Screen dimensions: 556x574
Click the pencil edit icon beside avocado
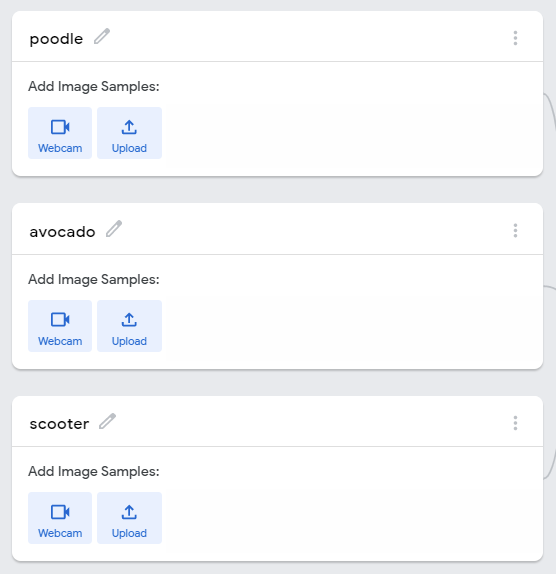[114, 229]
